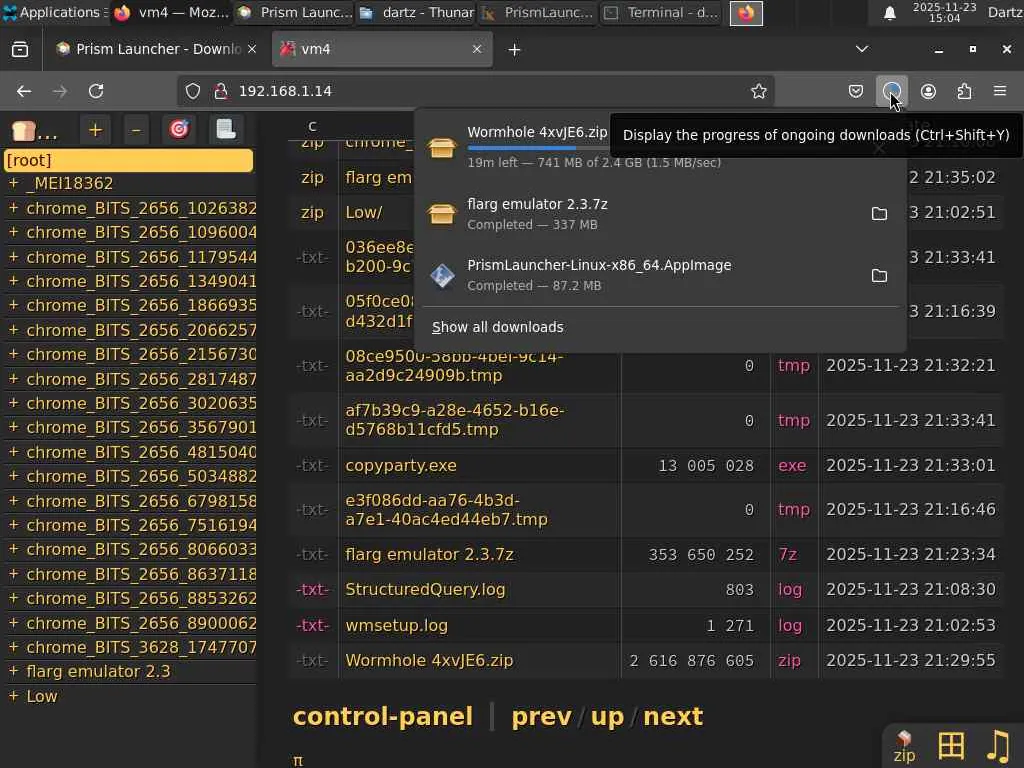Go back to the previous page

(x=24, y=91)
